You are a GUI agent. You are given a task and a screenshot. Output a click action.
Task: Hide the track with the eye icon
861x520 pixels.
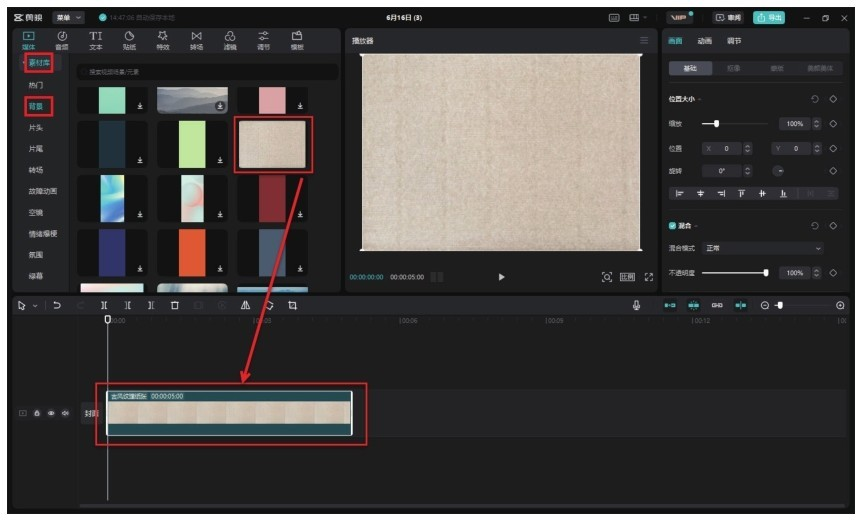51,413
